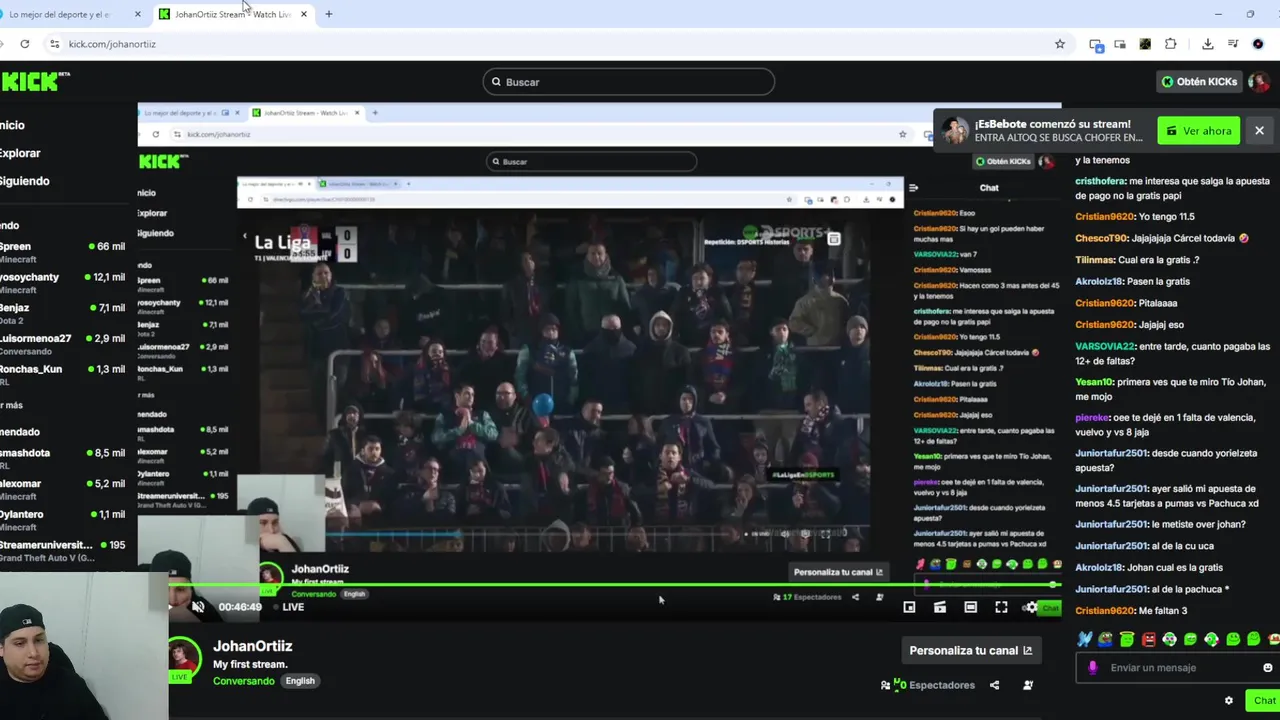This screenshot has height=720, width=1280.
Task: Click the clip icon in player controls
Action: (x=940, y=607)
